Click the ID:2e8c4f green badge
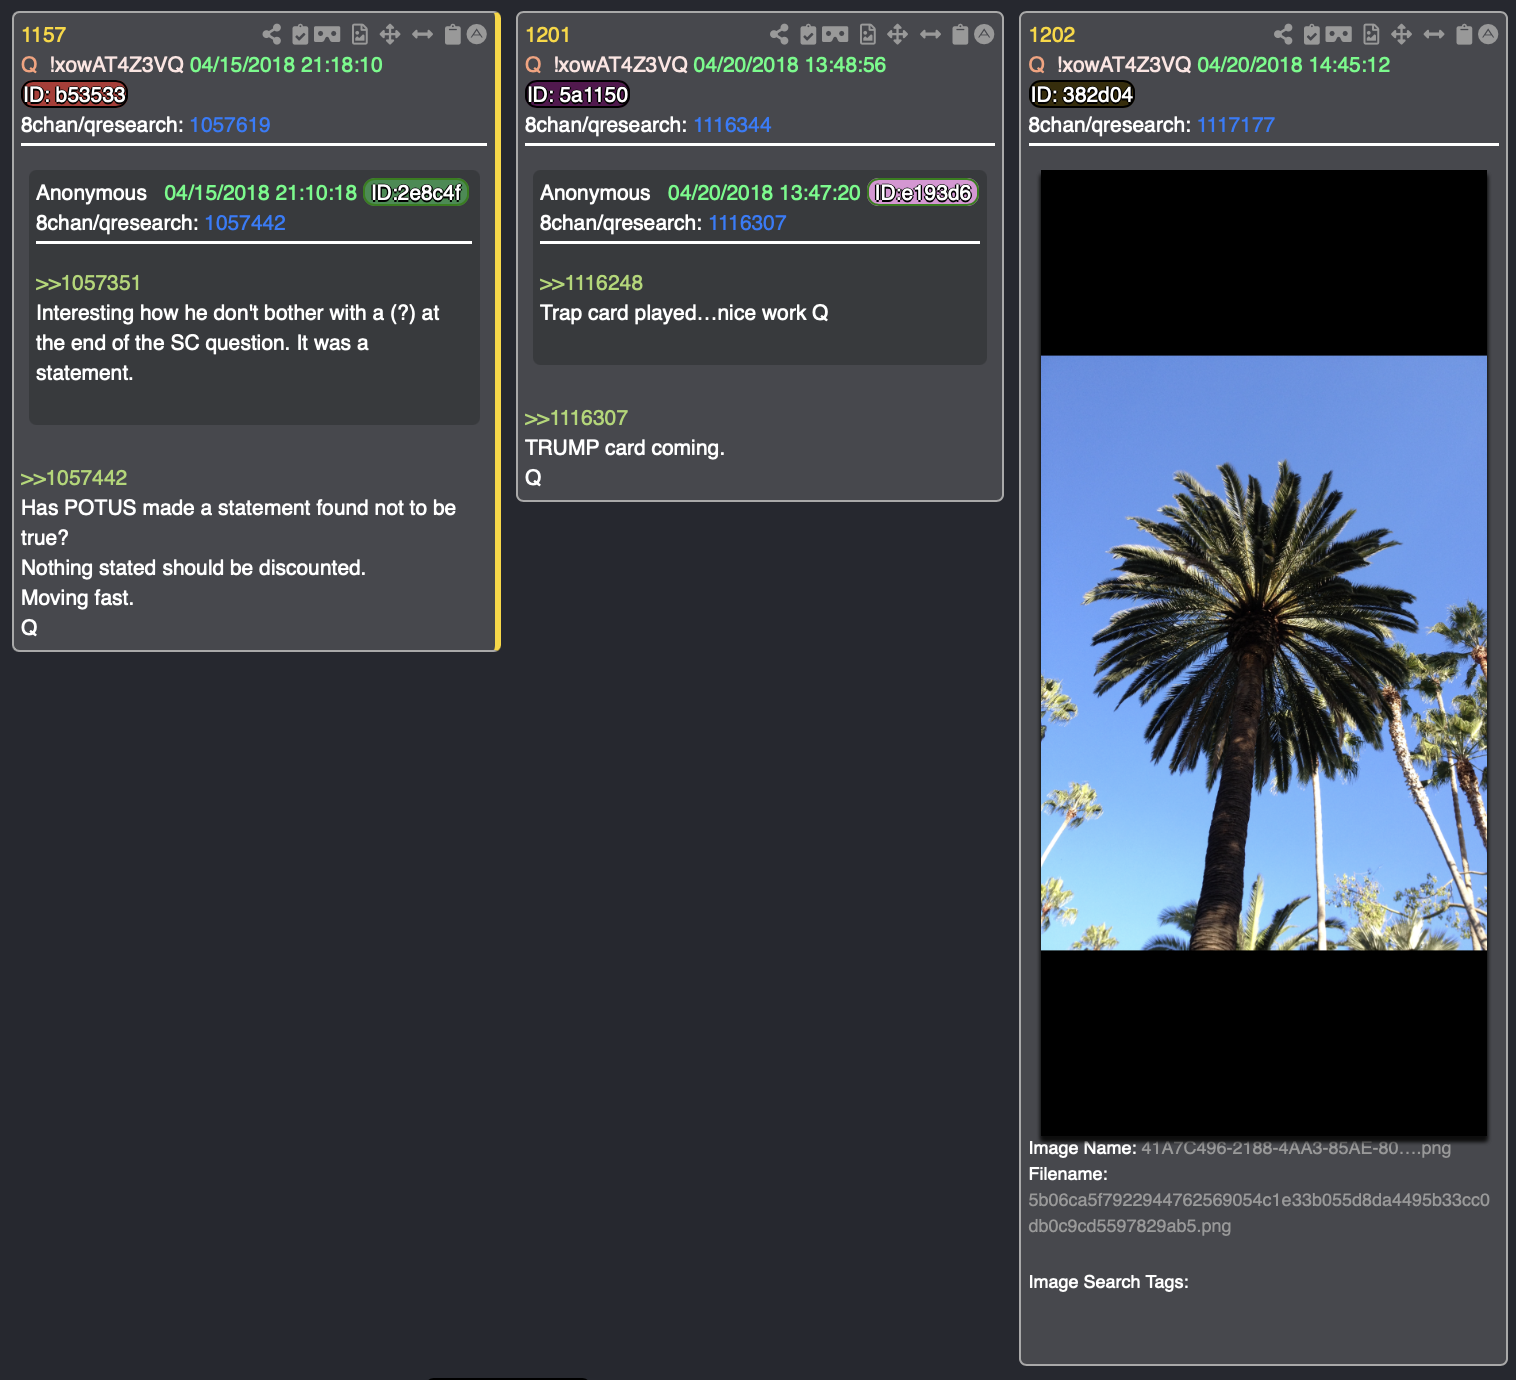Image resolution: width=1516 pixels, height=1380 pixels. tap(416, 193)
